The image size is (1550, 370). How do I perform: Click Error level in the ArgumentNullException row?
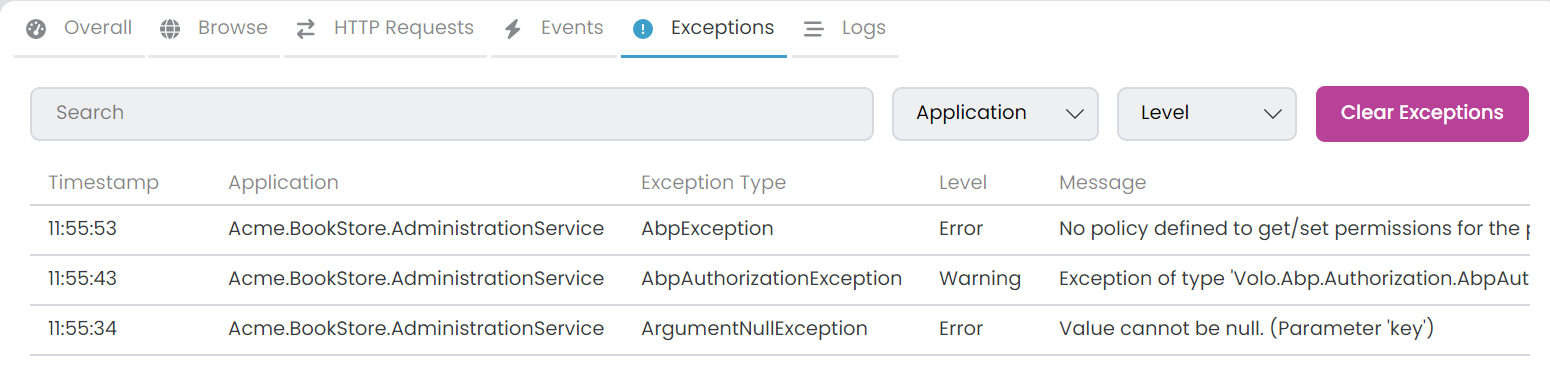[961, 329]
